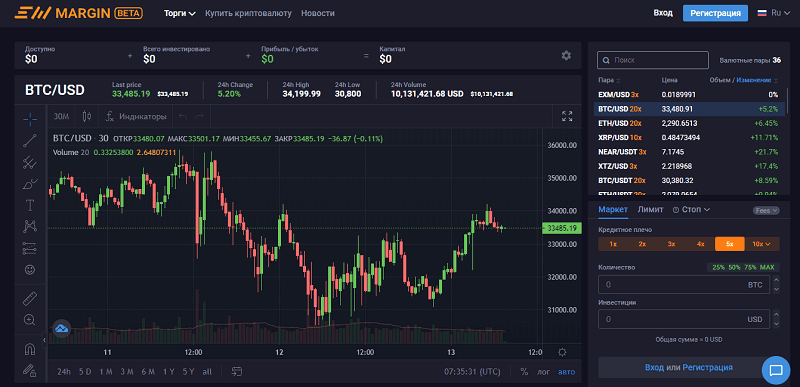The image size is (800, 387).
Task: Expand the Fees dropdown
Action: [766, 210]
